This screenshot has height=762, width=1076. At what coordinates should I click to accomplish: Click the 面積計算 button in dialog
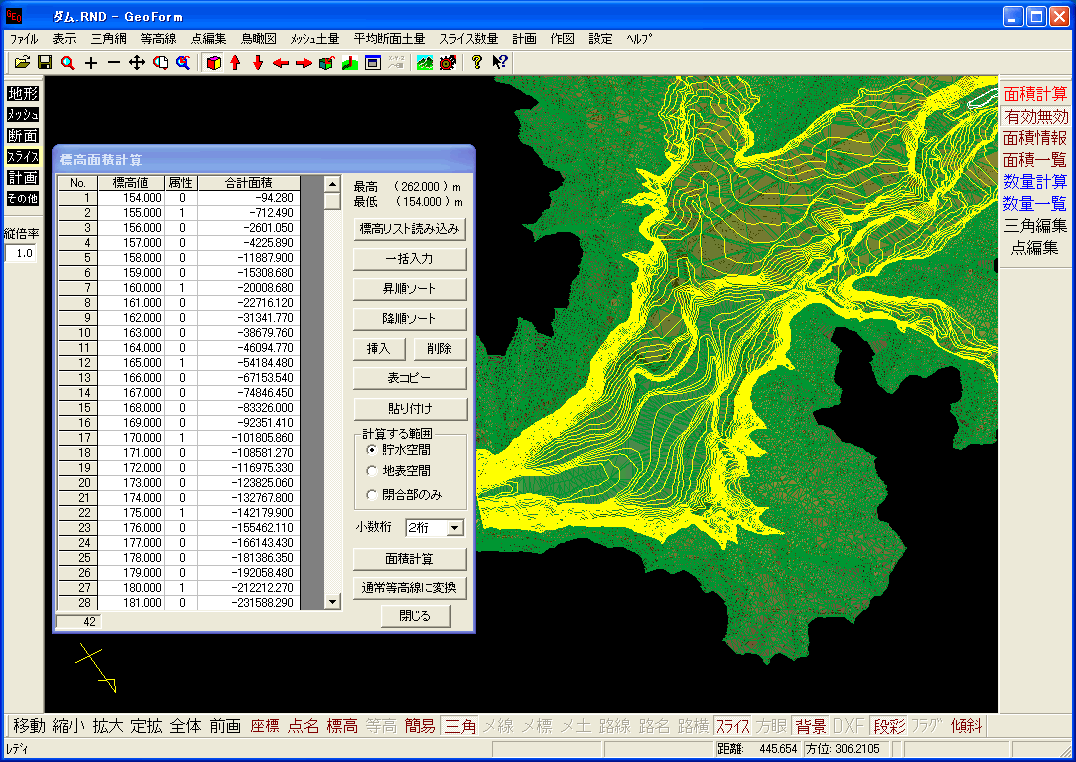click(x=410, y=559)
